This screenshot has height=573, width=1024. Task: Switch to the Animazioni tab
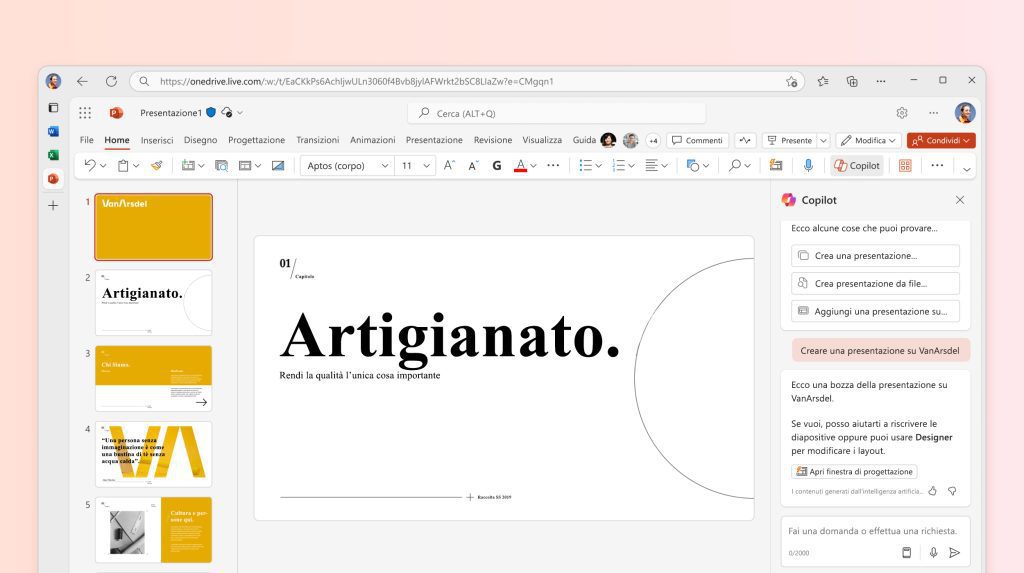(372, 140)
